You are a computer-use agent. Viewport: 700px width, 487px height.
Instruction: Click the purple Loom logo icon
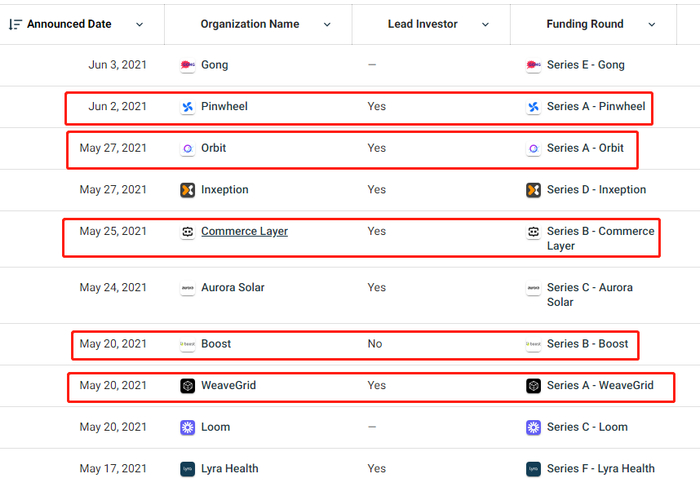click(x=187, y=428)
